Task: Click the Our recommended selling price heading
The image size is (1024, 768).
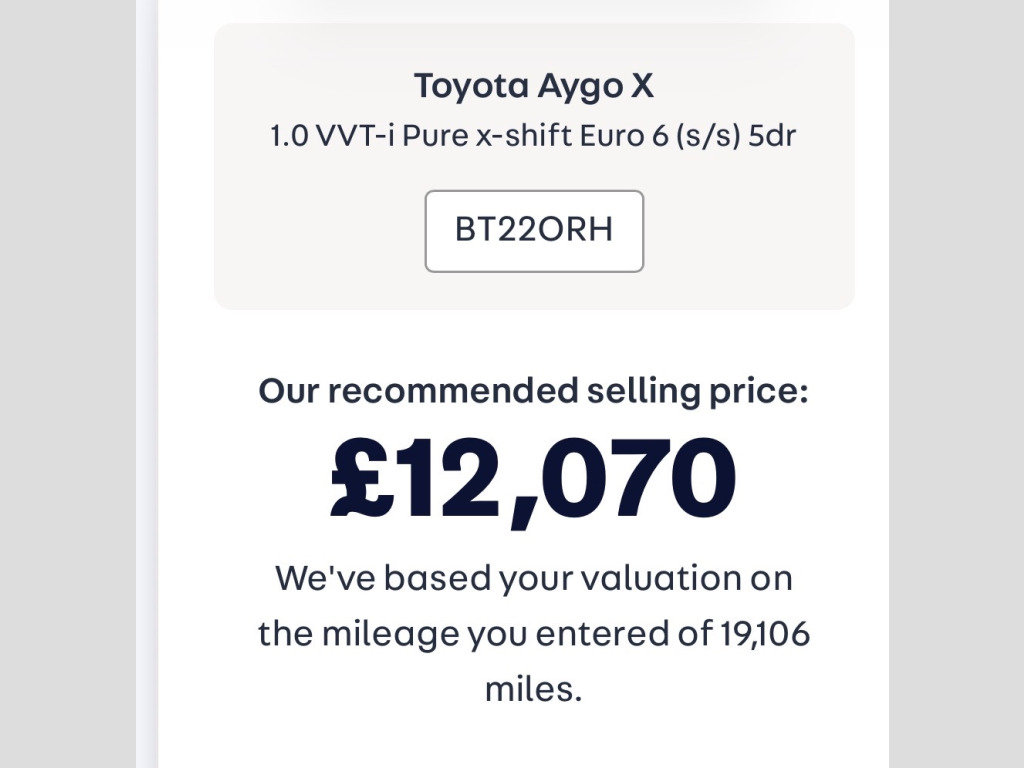Action: (533, 390)
